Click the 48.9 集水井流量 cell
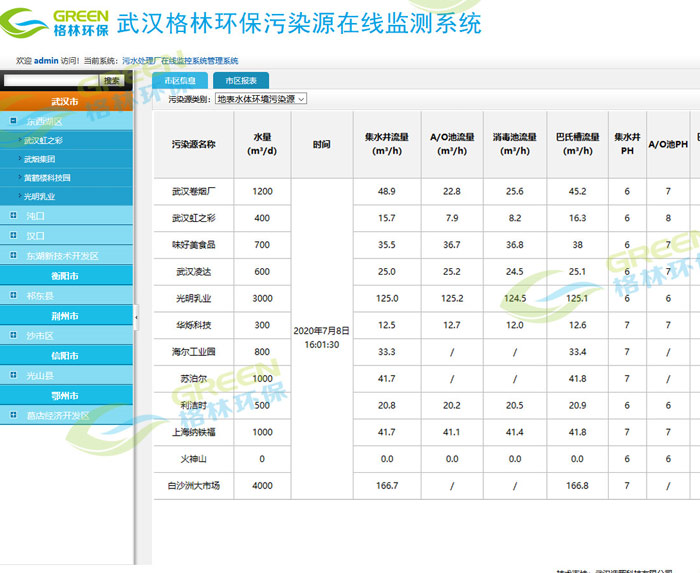The height and width of the screenshot is (573, 700). (x=387, y=191)
